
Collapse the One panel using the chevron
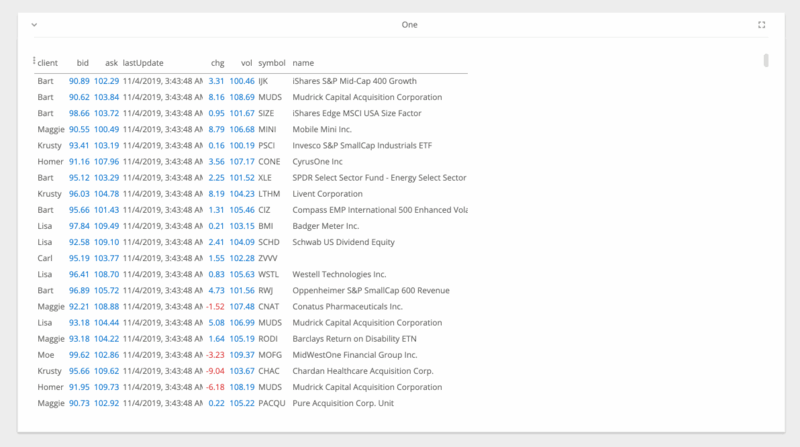(x=34, y=24)
